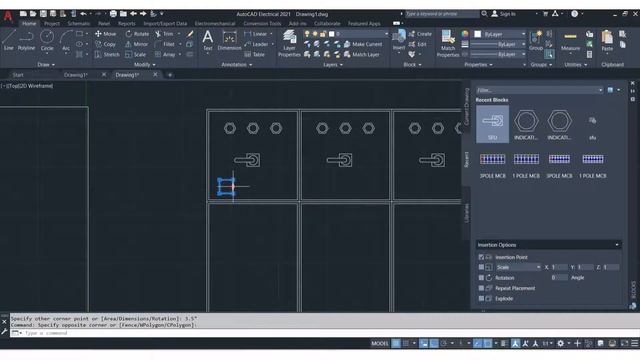Click Match Properties tool

tap(448, 43)
